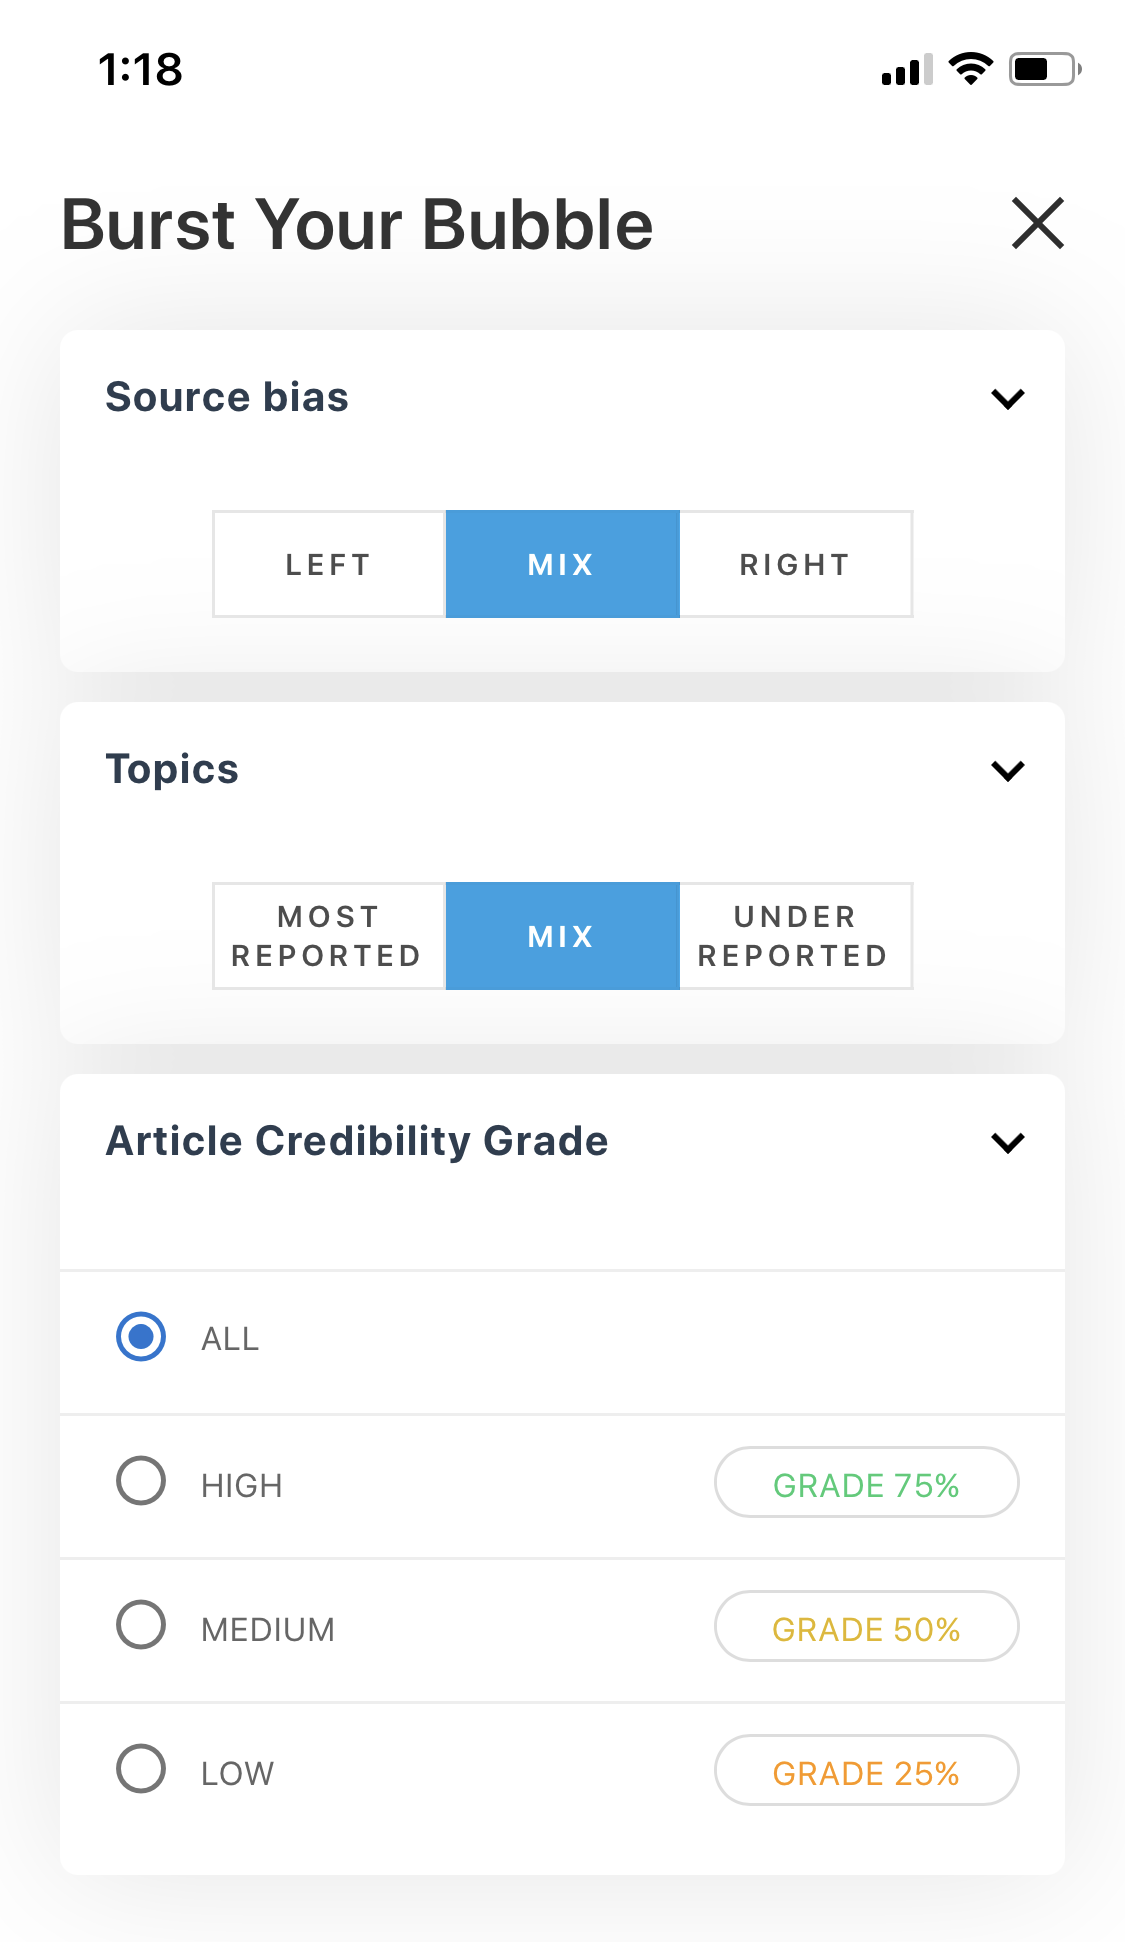Collapse the Topics section chevron
The image size is (1125, 1942).
point(1008,770)
